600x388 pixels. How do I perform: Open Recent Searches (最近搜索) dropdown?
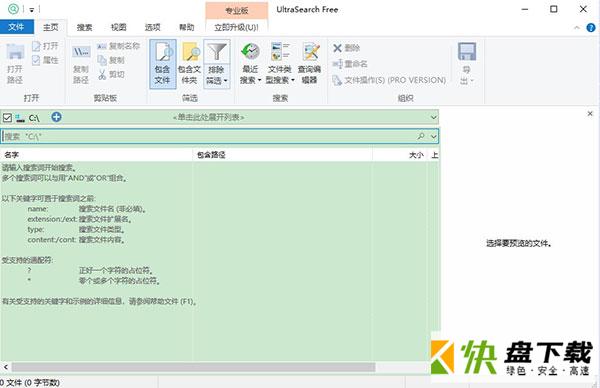pos(251,64)
